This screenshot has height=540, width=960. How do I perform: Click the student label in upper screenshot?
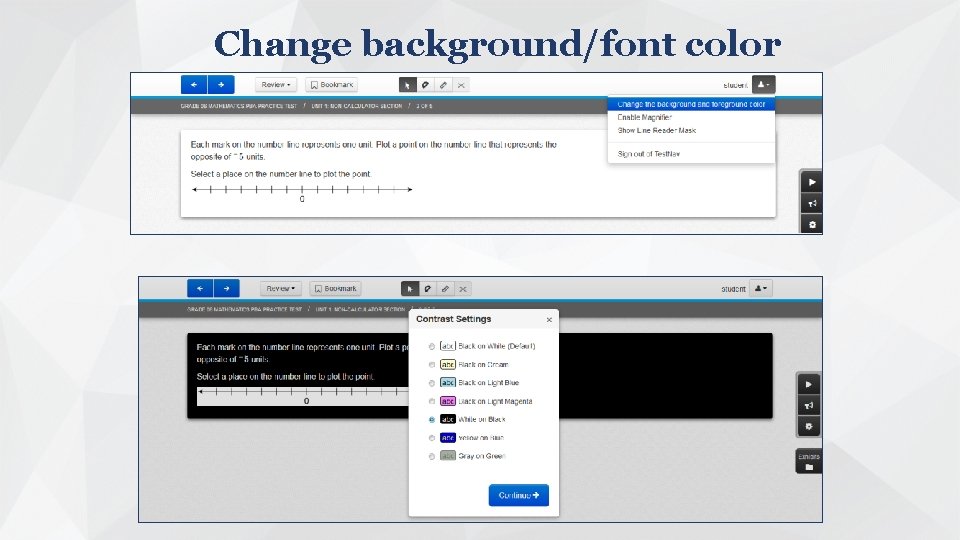[735, 86]
